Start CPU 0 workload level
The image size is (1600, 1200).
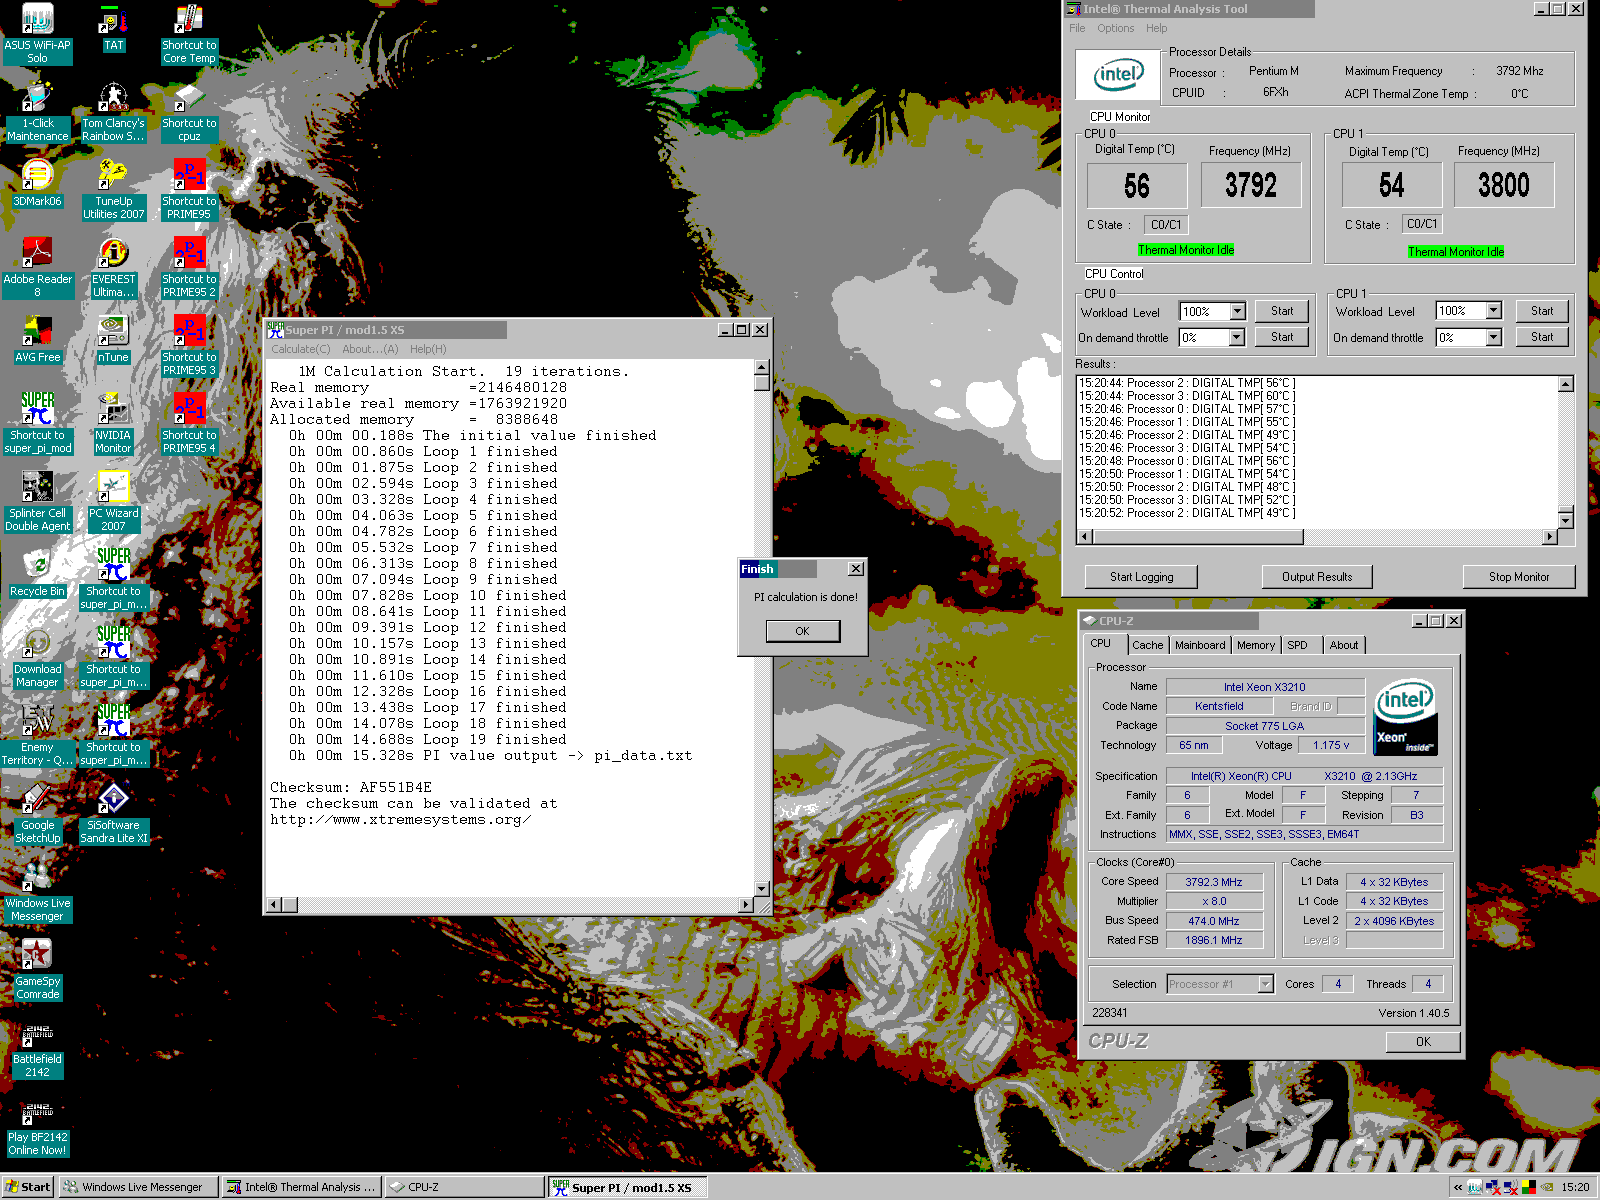click(x=1282, y=311)
